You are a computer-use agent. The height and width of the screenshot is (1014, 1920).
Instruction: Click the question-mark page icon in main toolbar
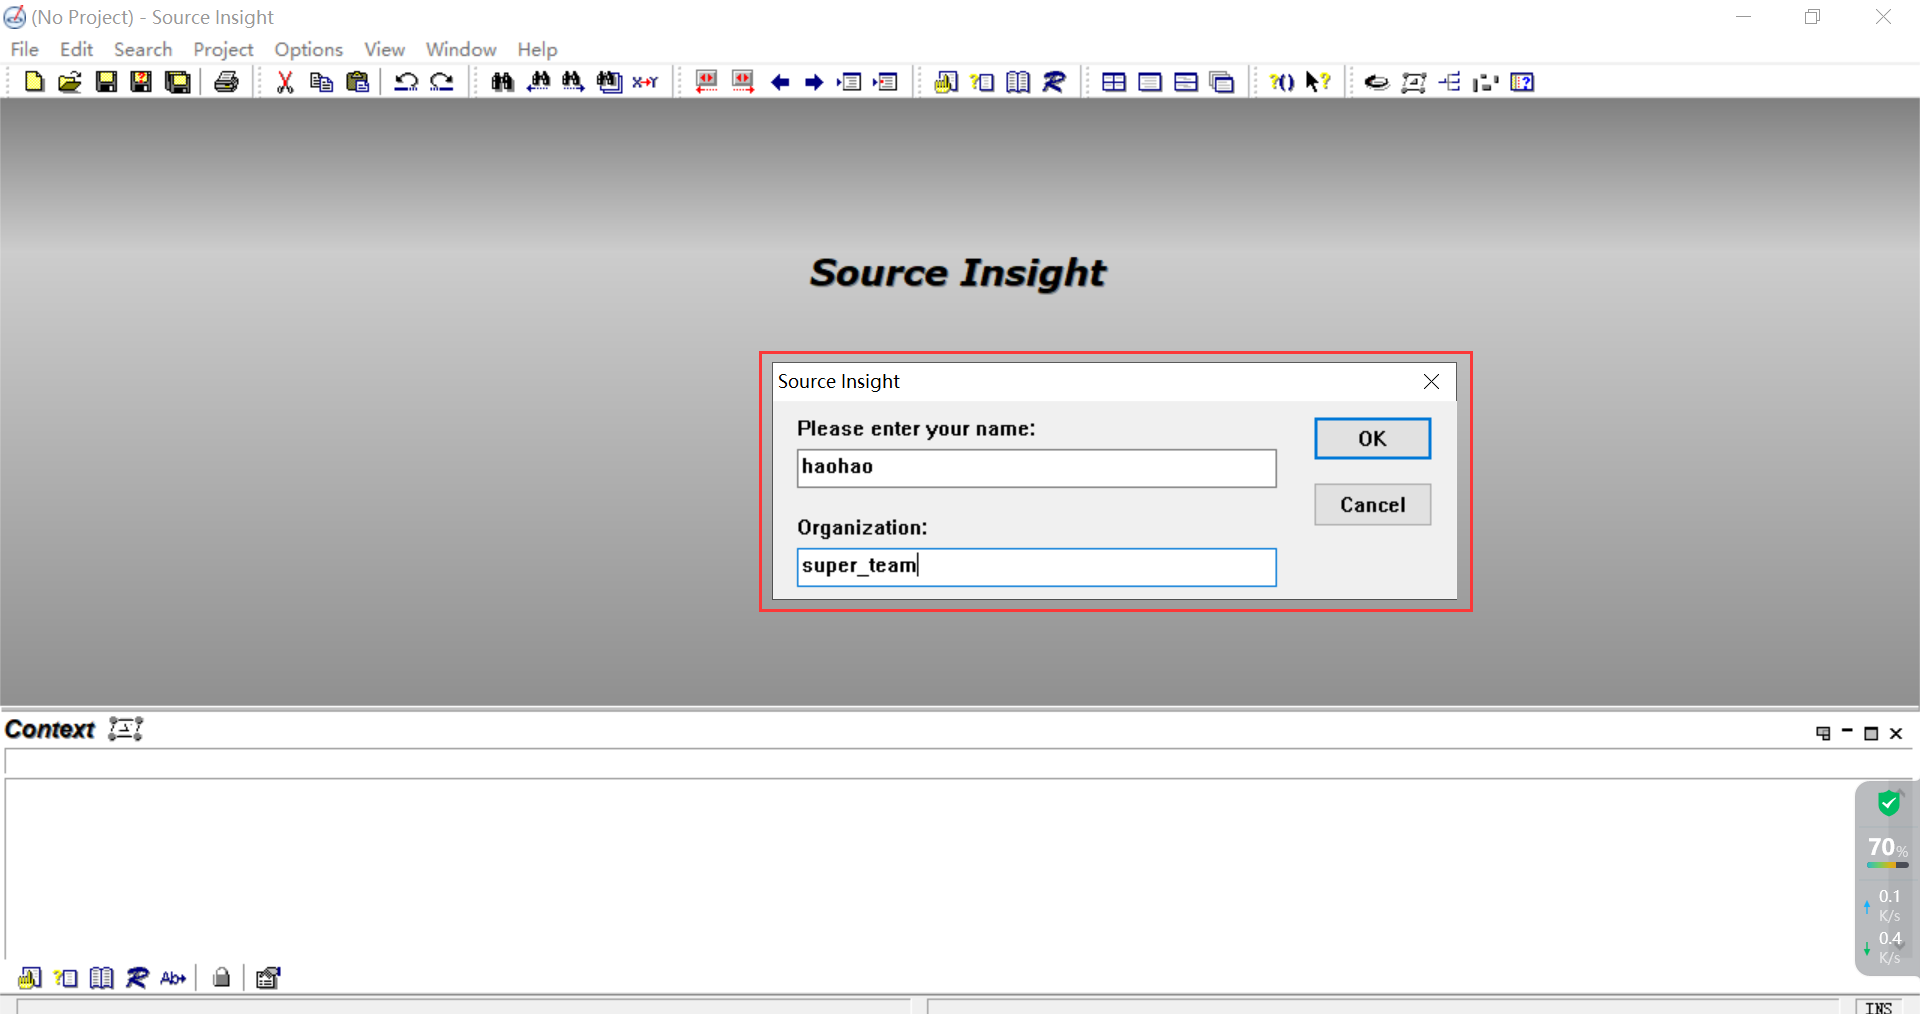pyautogui.click(x=982, y=82)
